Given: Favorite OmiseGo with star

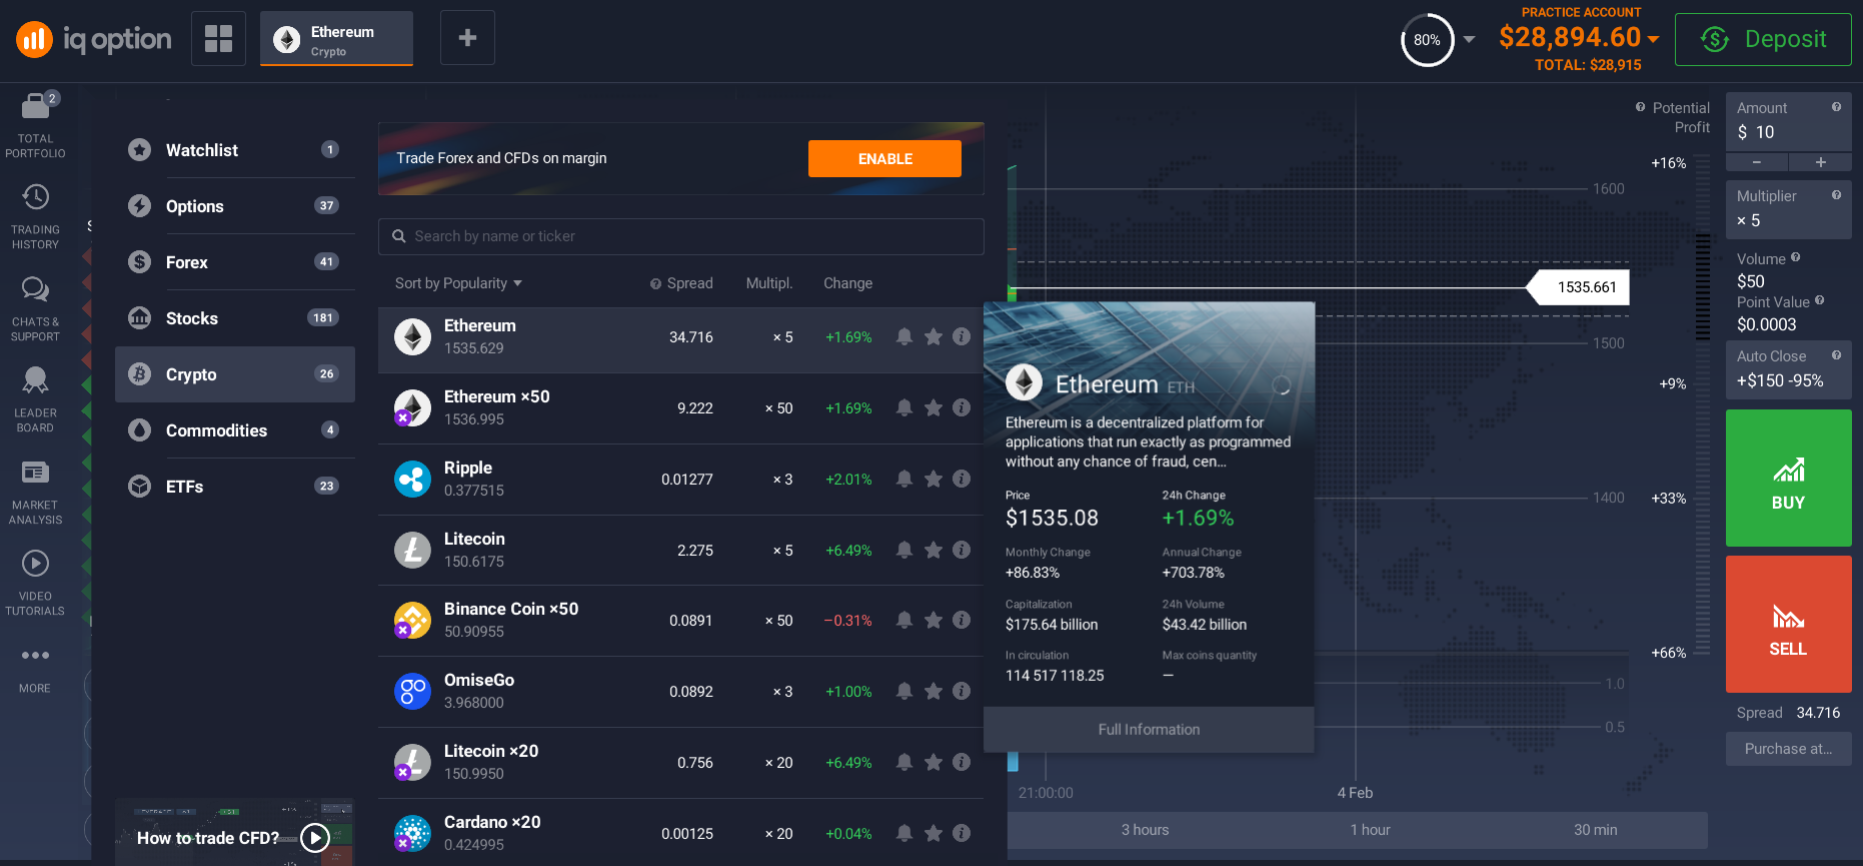Looking at the screenshot, I should (x=933, y=691).
